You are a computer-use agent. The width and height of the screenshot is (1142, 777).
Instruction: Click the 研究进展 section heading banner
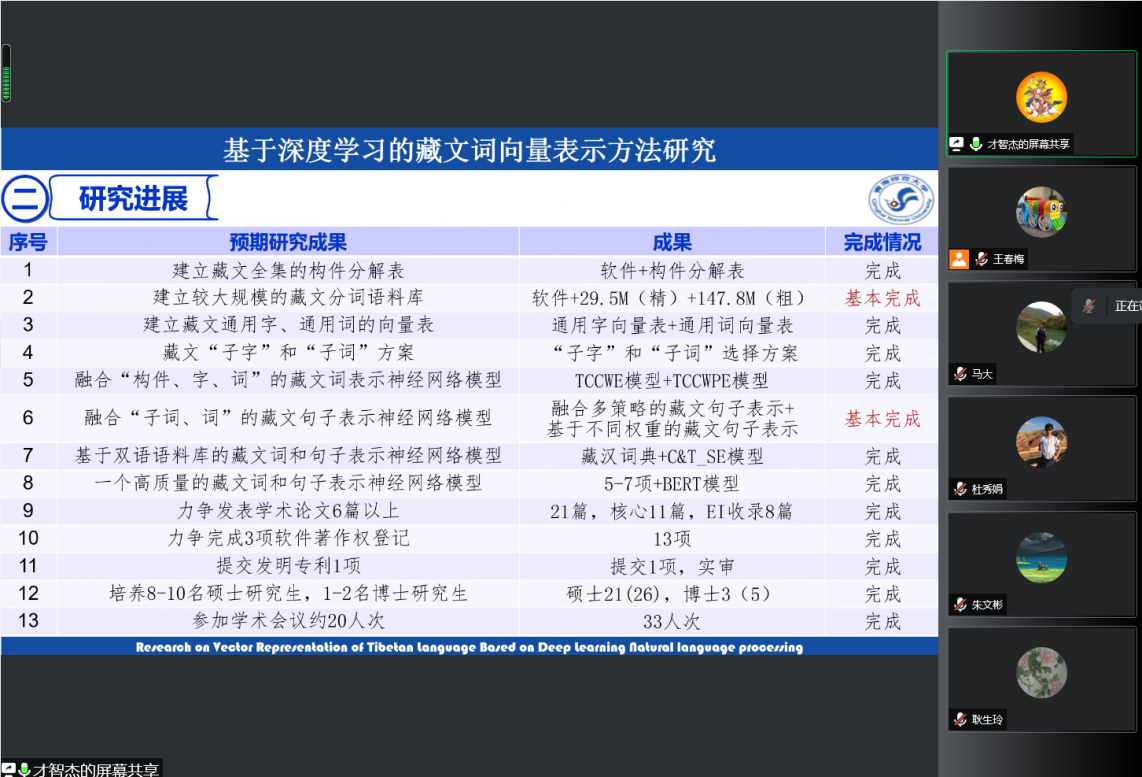(x=133, y=199)
